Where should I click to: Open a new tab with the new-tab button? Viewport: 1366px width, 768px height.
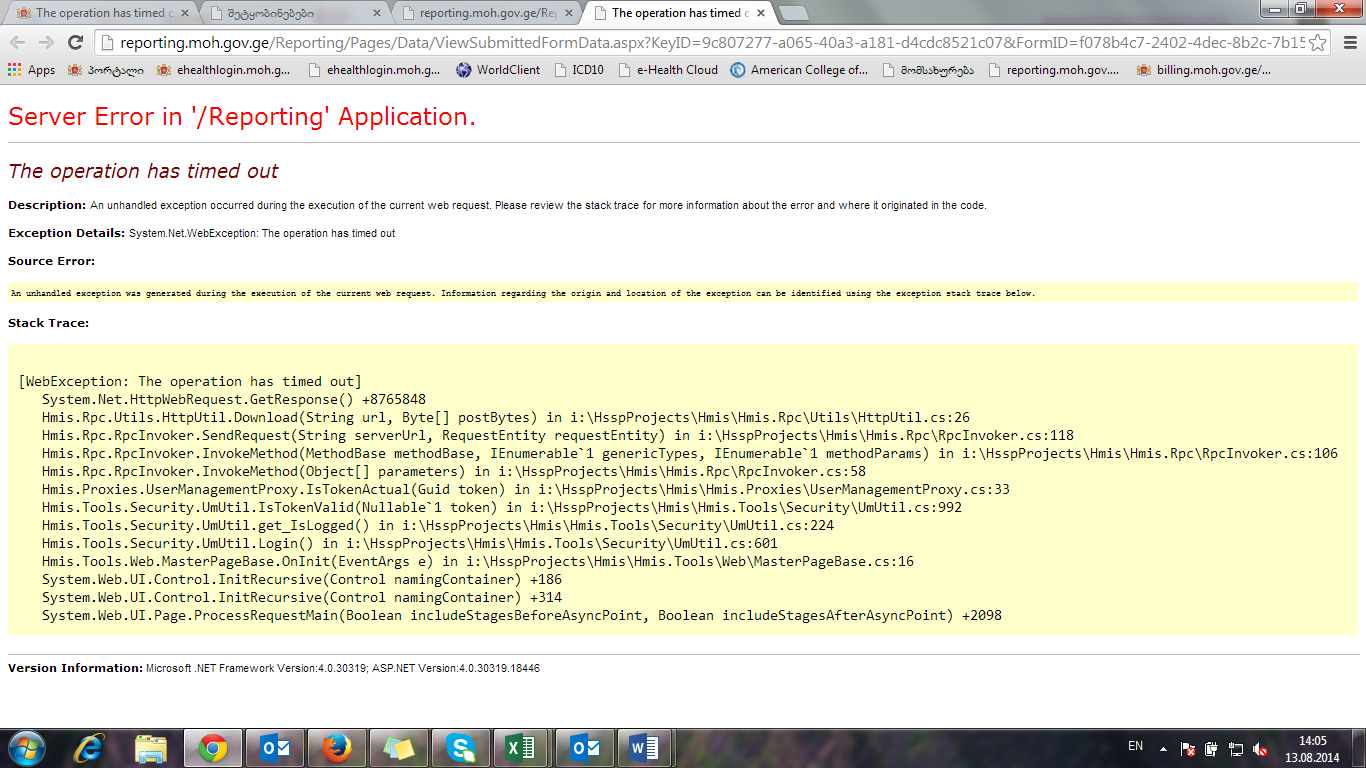point(793,13)
